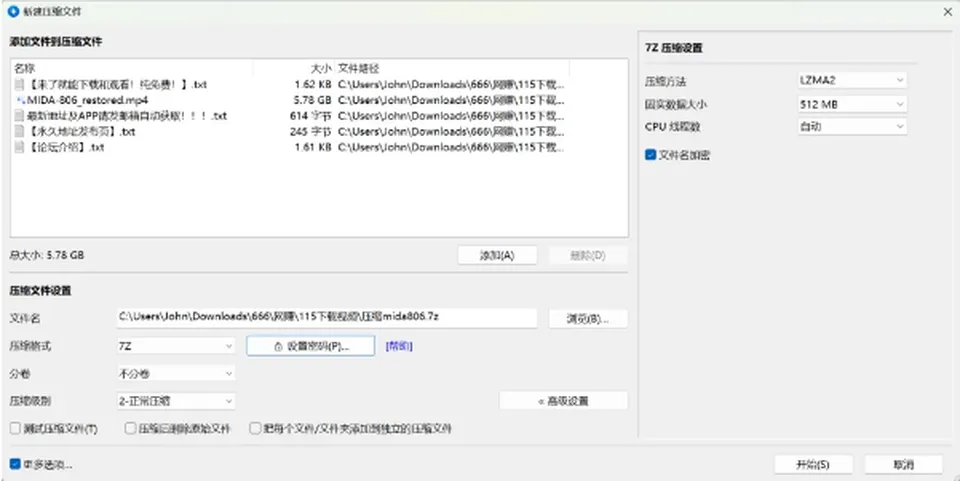
Task: Open the CPU 线程数 dropdown showing 自动
Action: [852, 127]
